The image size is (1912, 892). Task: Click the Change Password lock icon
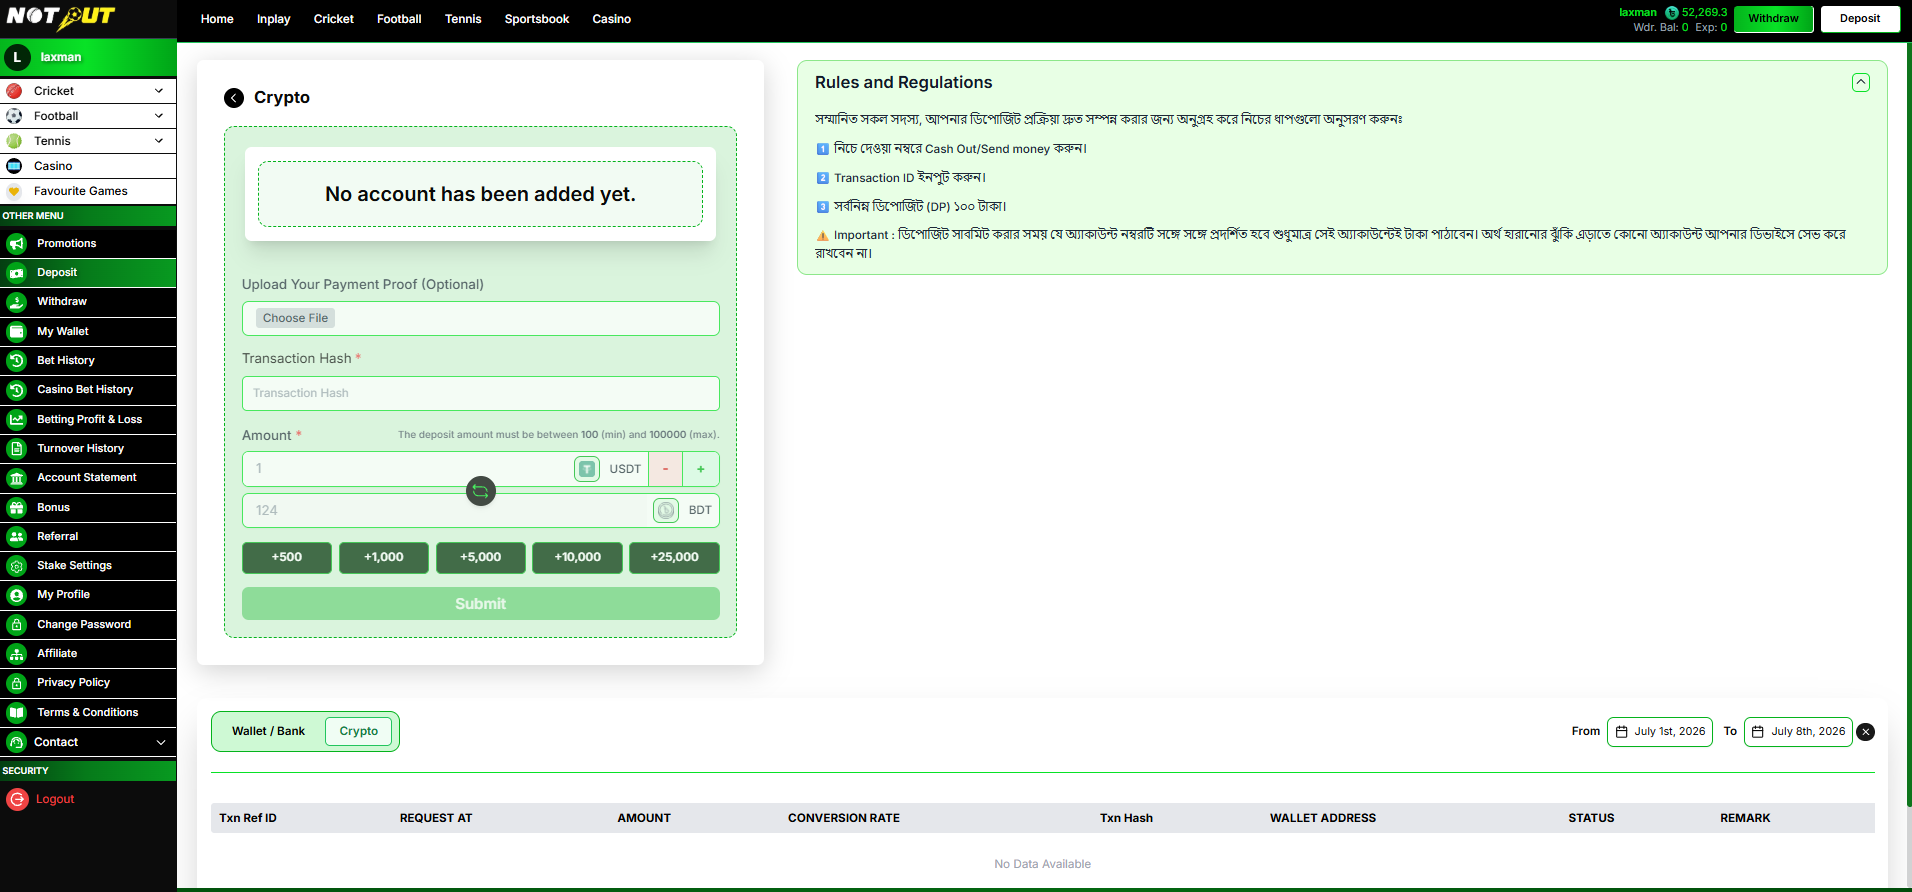pos(17,625)
